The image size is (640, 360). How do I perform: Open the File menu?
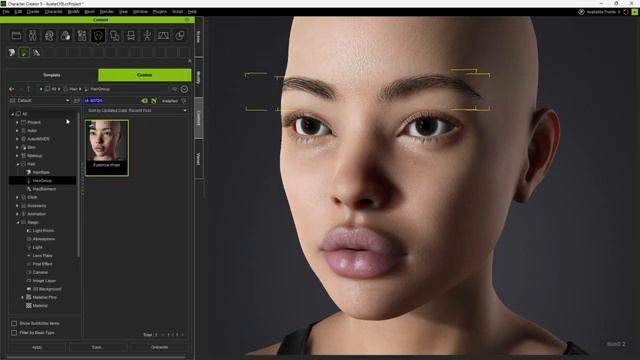click(x=6, y=12)
